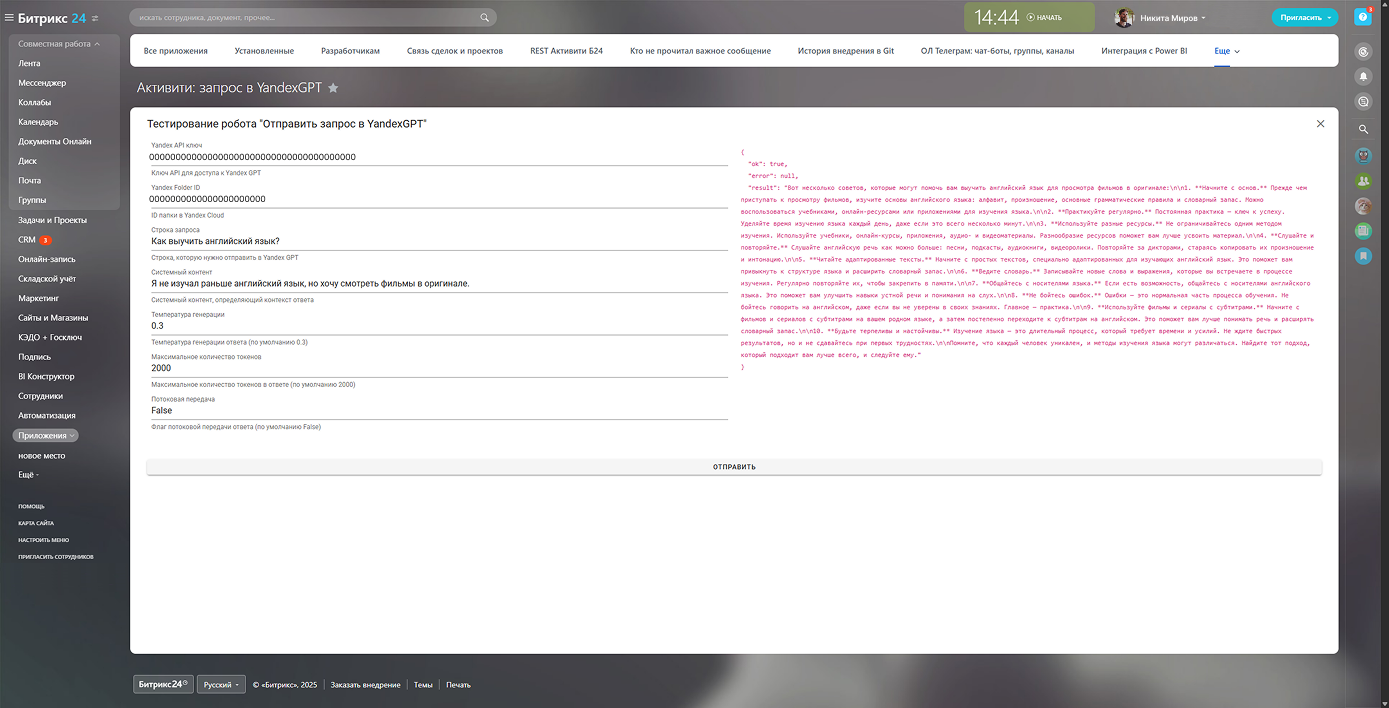
Task: Click the Битрикс24 footer logo button
Action: [x=162, y=685]
